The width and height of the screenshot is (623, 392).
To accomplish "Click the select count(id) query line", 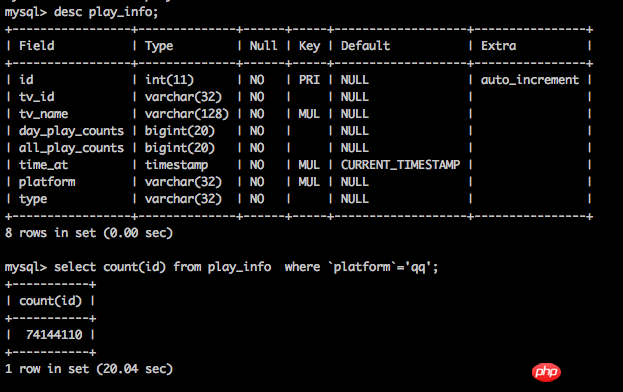I will 246,267.
